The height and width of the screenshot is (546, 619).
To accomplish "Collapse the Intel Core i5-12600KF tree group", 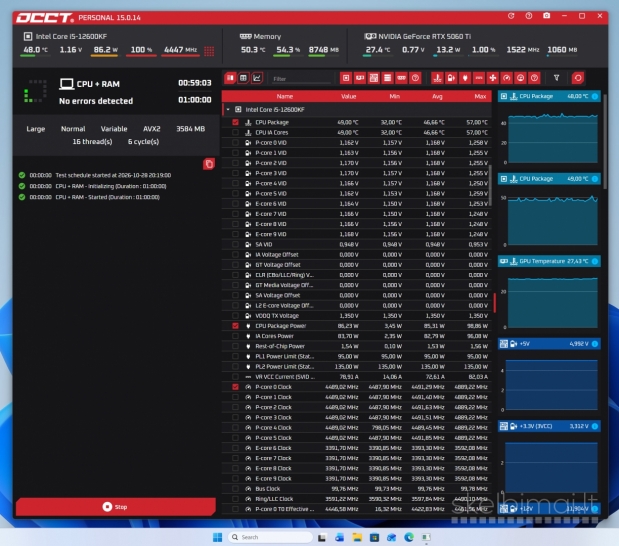I will point(228,109).
